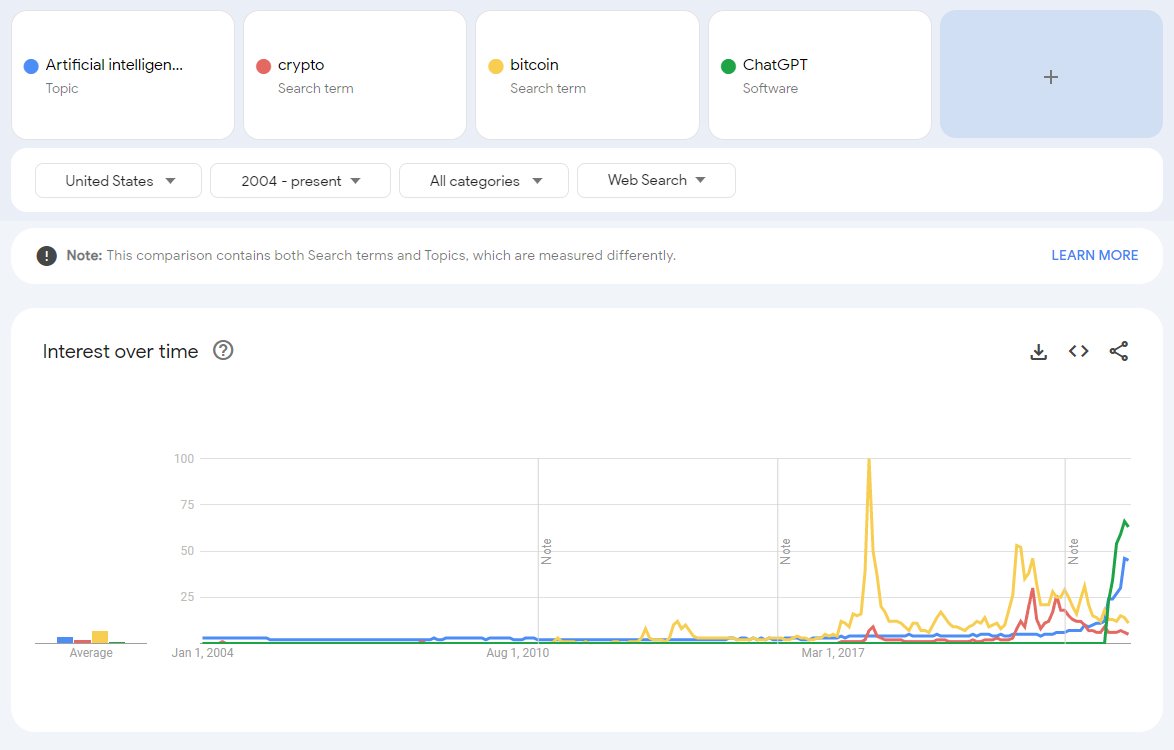Click the blue dot for Artificial intelligence
The image size is (1174, 750).
31,67
